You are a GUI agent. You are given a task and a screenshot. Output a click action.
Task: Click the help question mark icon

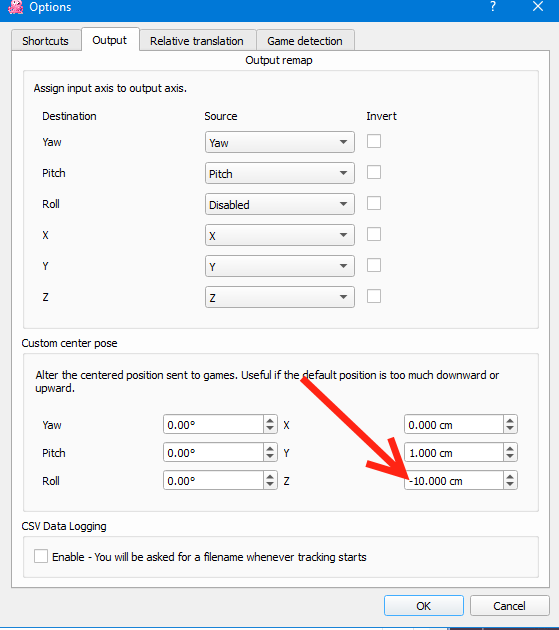click(x=493, y=6)
